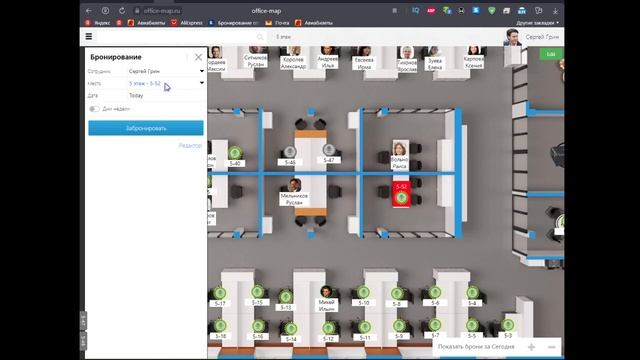Reload the office-map page
Screen dimensions: 640x360
pyautogui.click(x=122, y=11)
